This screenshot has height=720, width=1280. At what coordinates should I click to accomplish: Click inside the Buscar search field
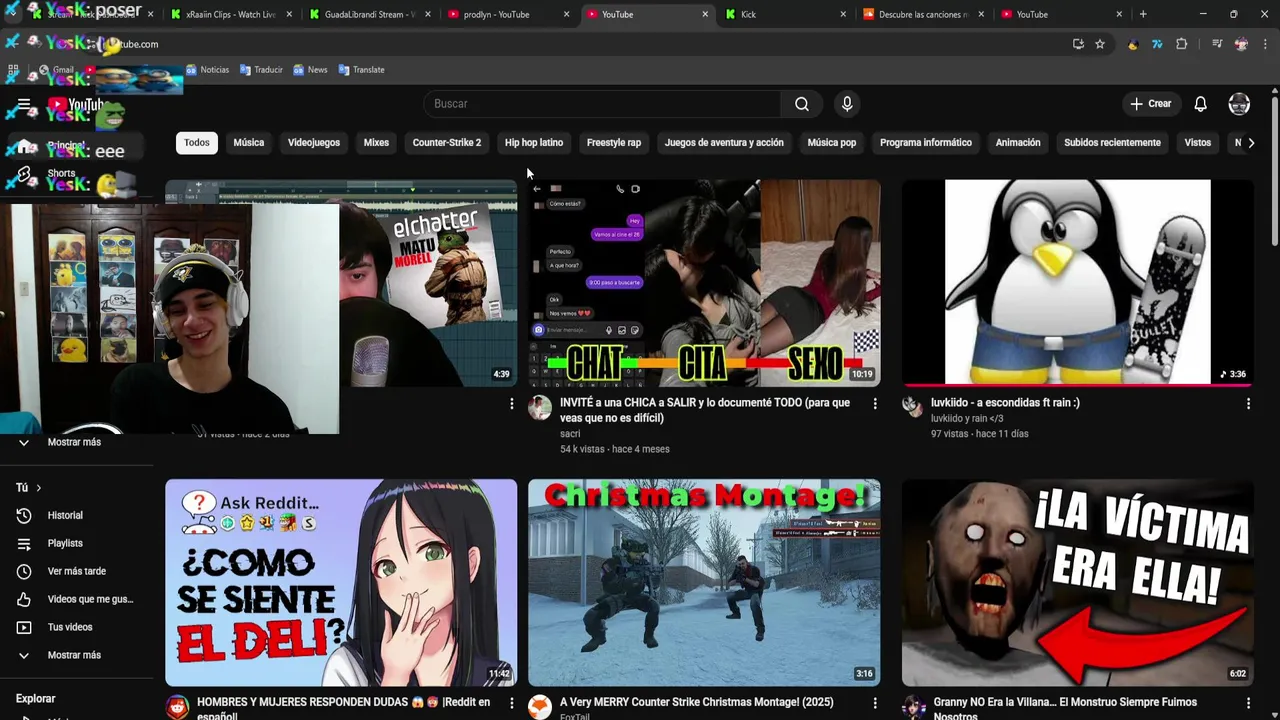[602, 104]
